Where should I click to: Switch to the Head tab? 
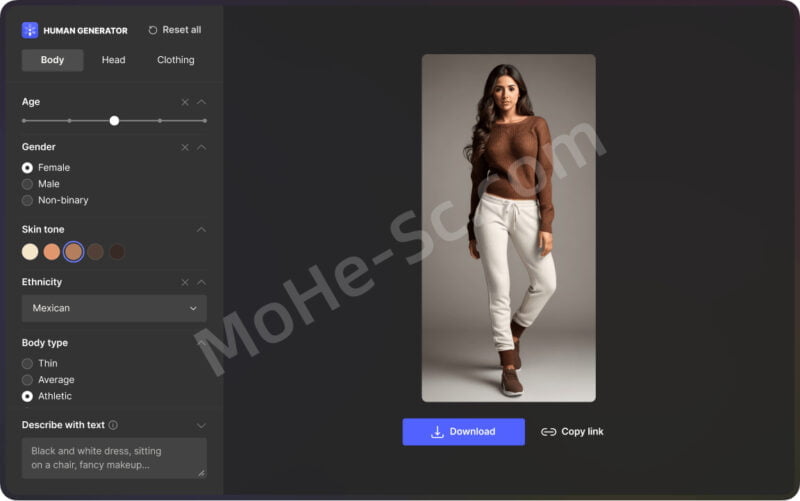point(113,60)
